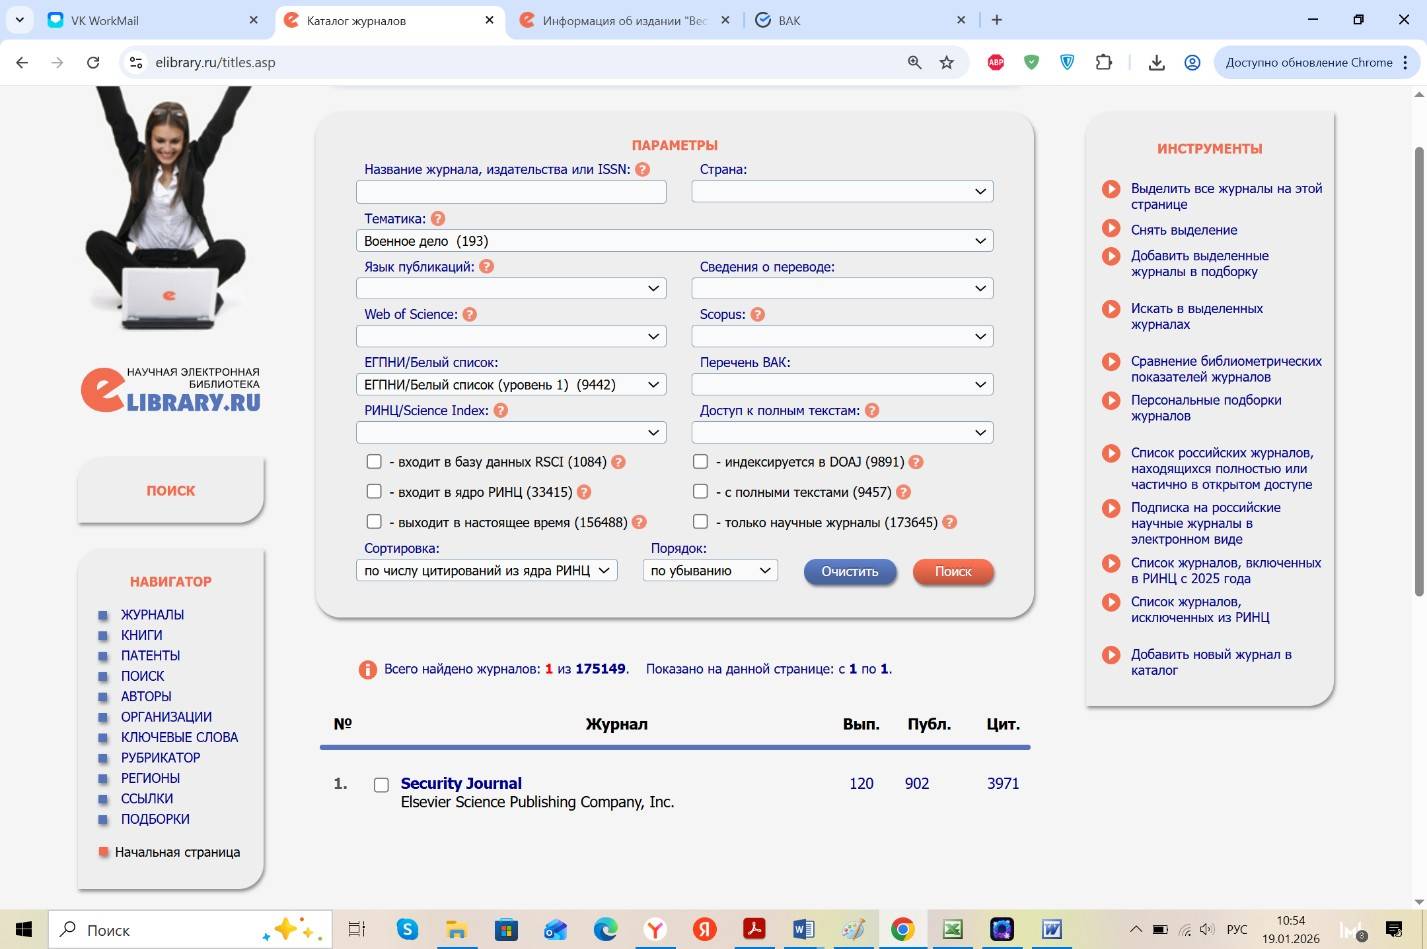
Task: Open the AdBlock Plus extension icon
Action: (996, 62)
